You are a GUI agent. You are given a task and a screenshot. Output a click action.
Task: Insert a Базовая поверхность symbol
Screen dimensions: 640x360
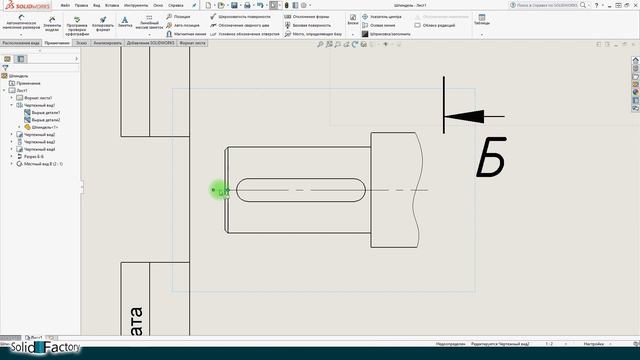308,25
